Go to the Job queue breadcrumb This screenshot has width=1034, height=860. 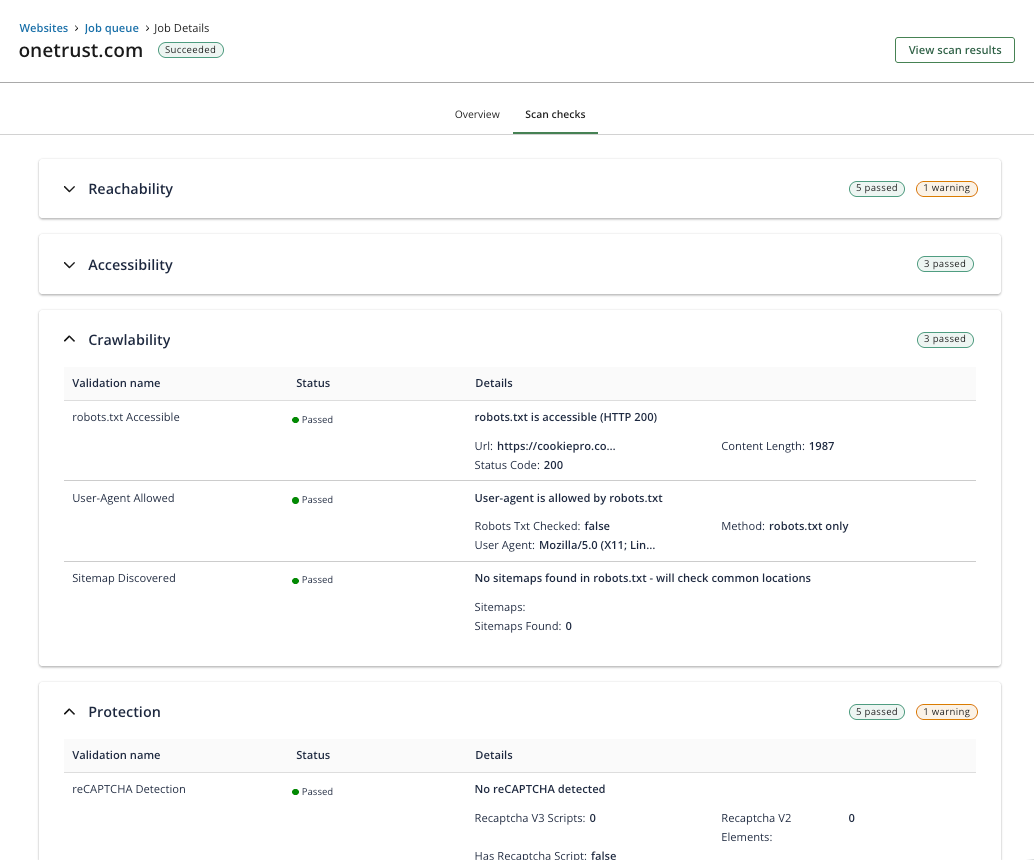(111, 28)
